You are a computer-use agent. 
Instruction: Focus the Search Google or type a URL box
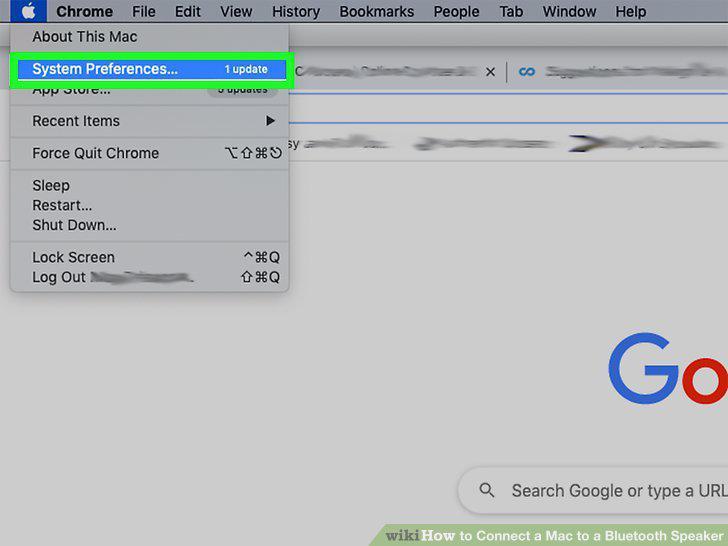pyautogui.click(x=593, y=490)
